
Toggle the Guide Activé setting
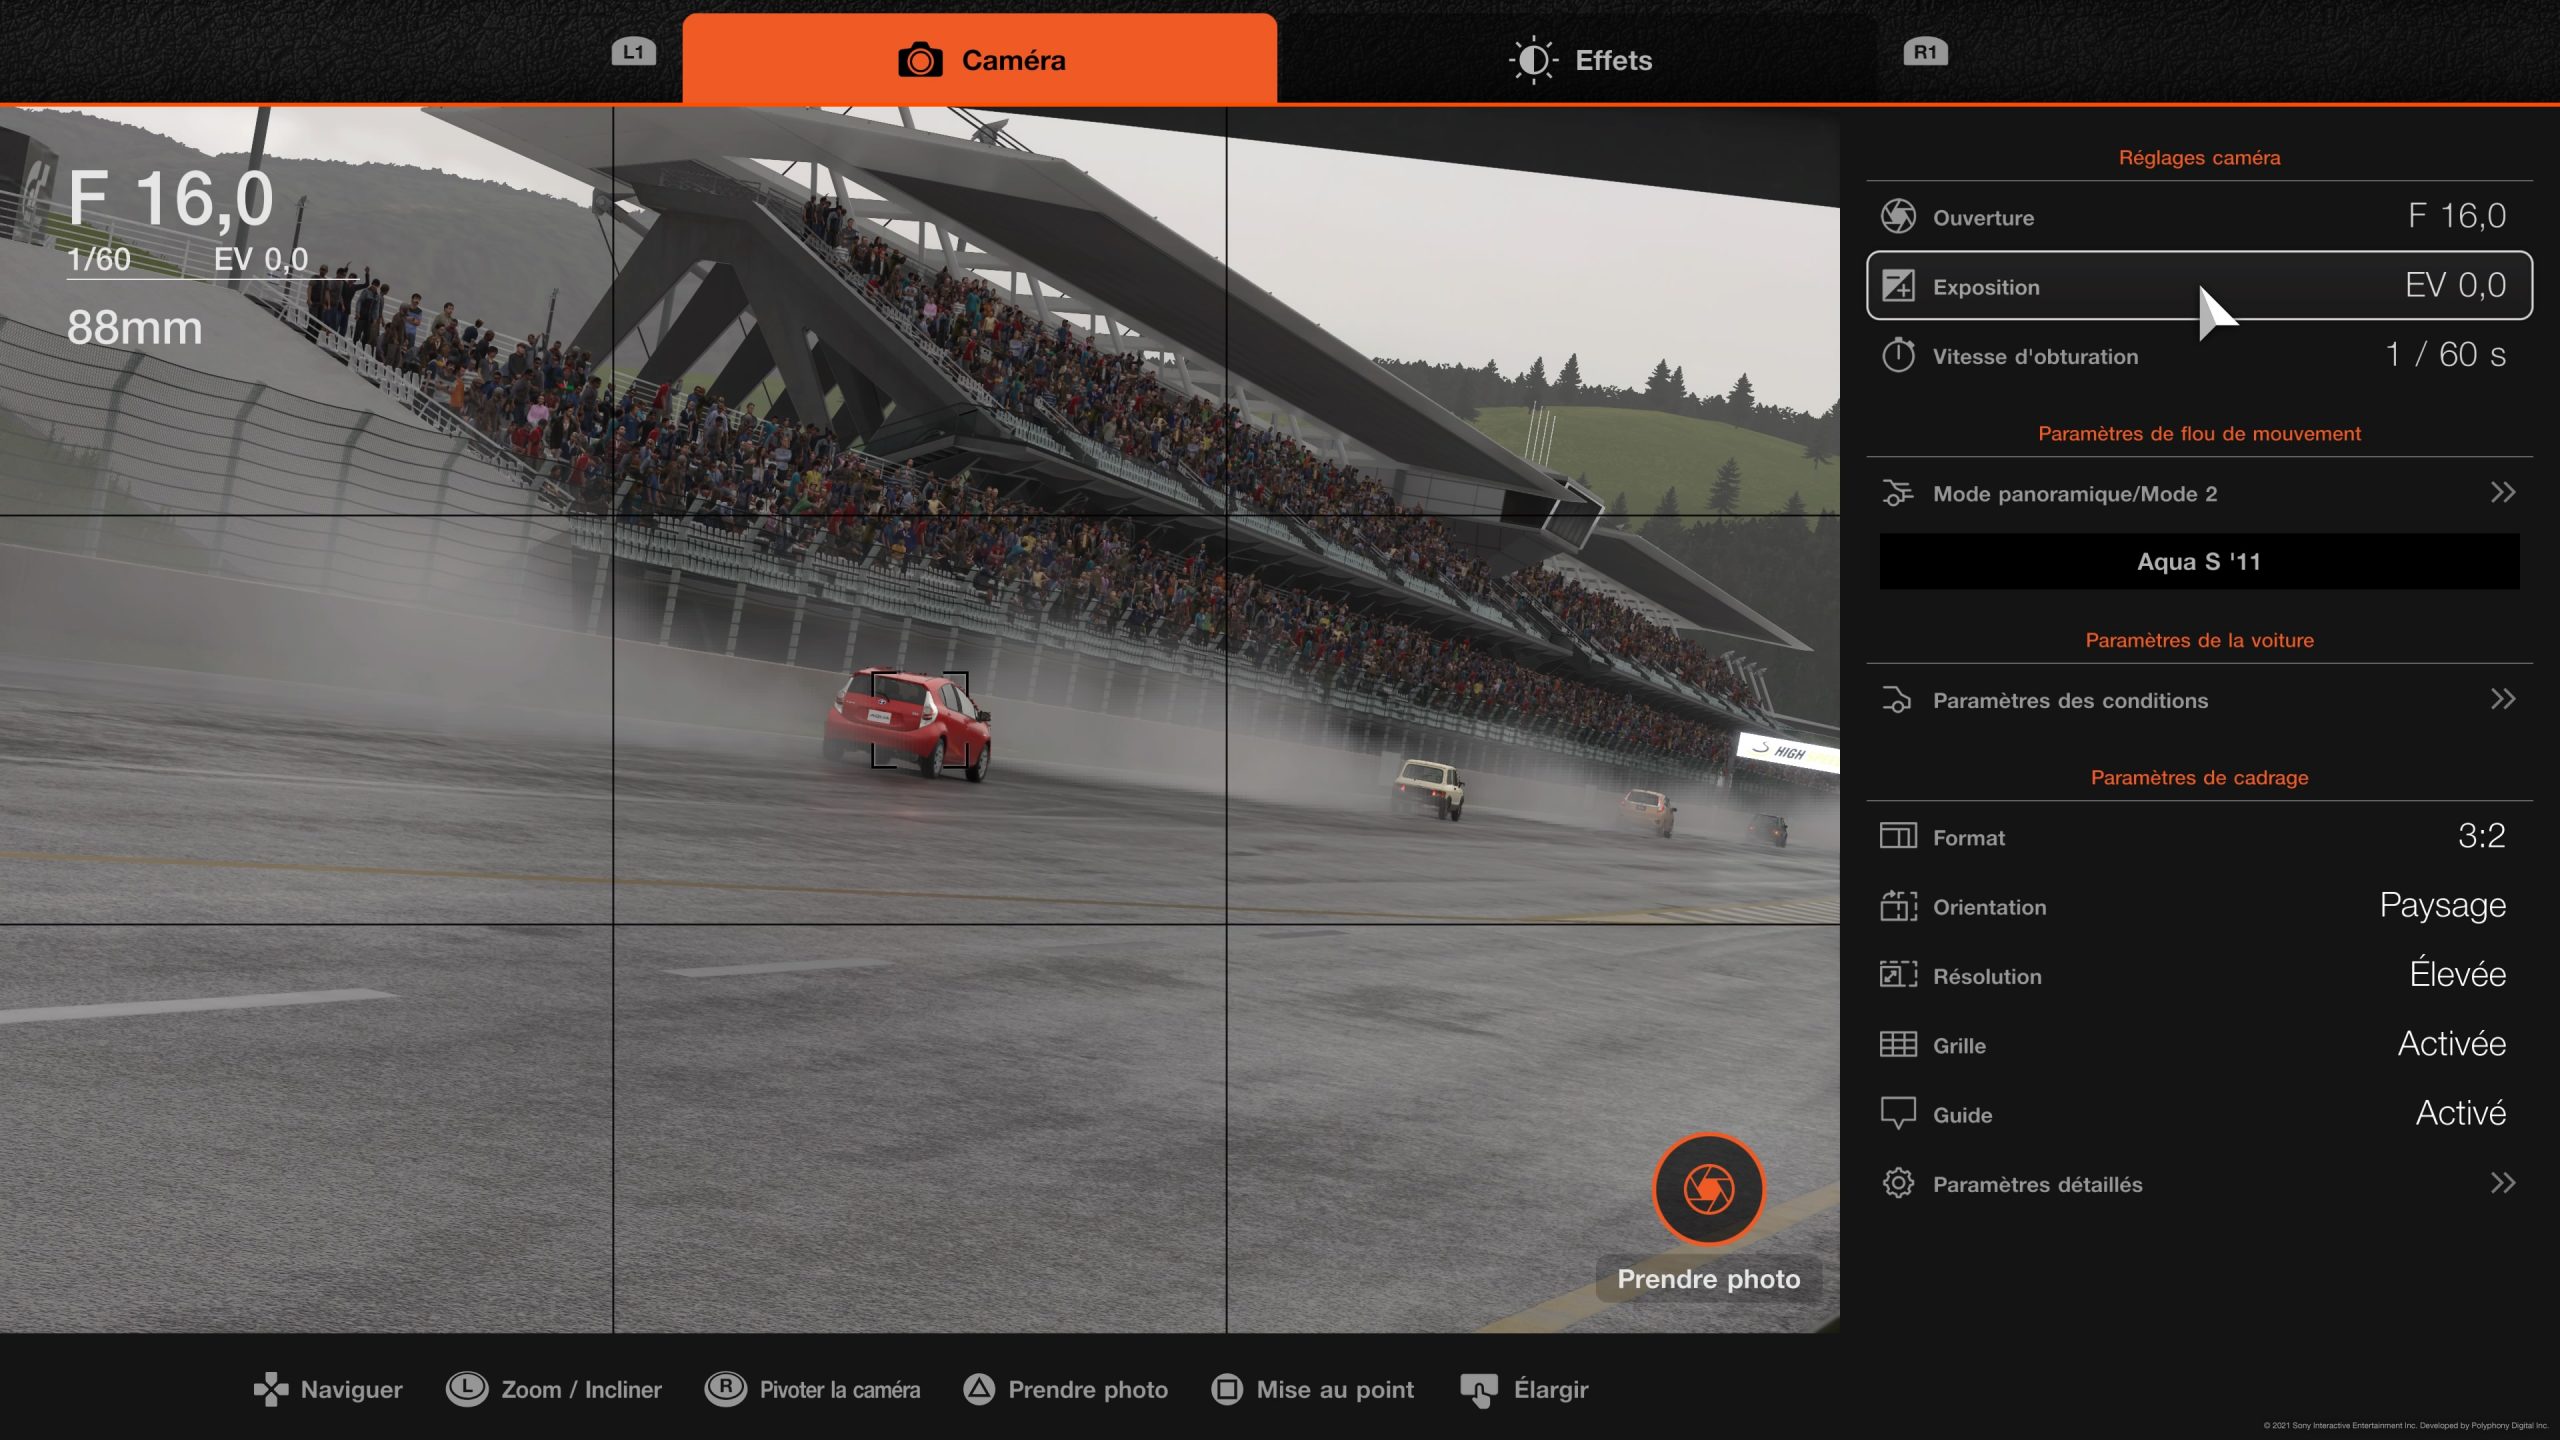[2459, 1113]
